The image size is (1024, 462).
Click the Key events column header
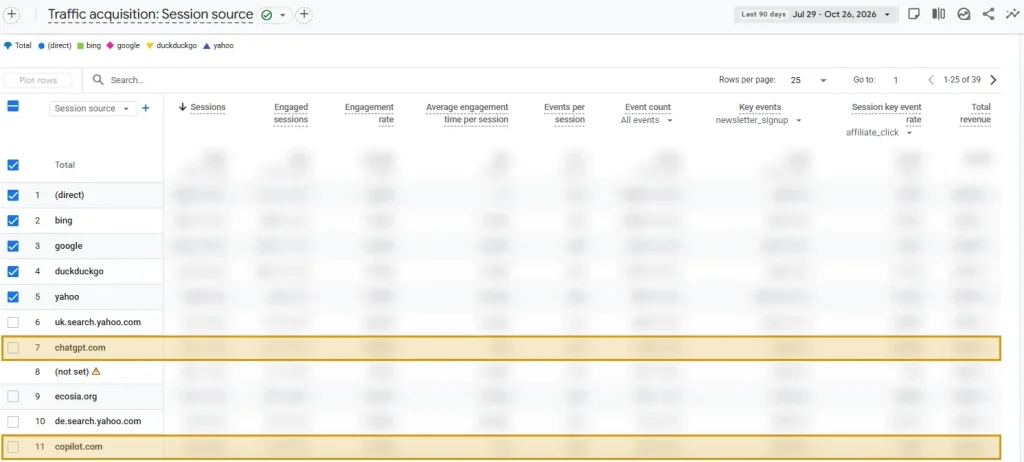(x=760, y=107)
